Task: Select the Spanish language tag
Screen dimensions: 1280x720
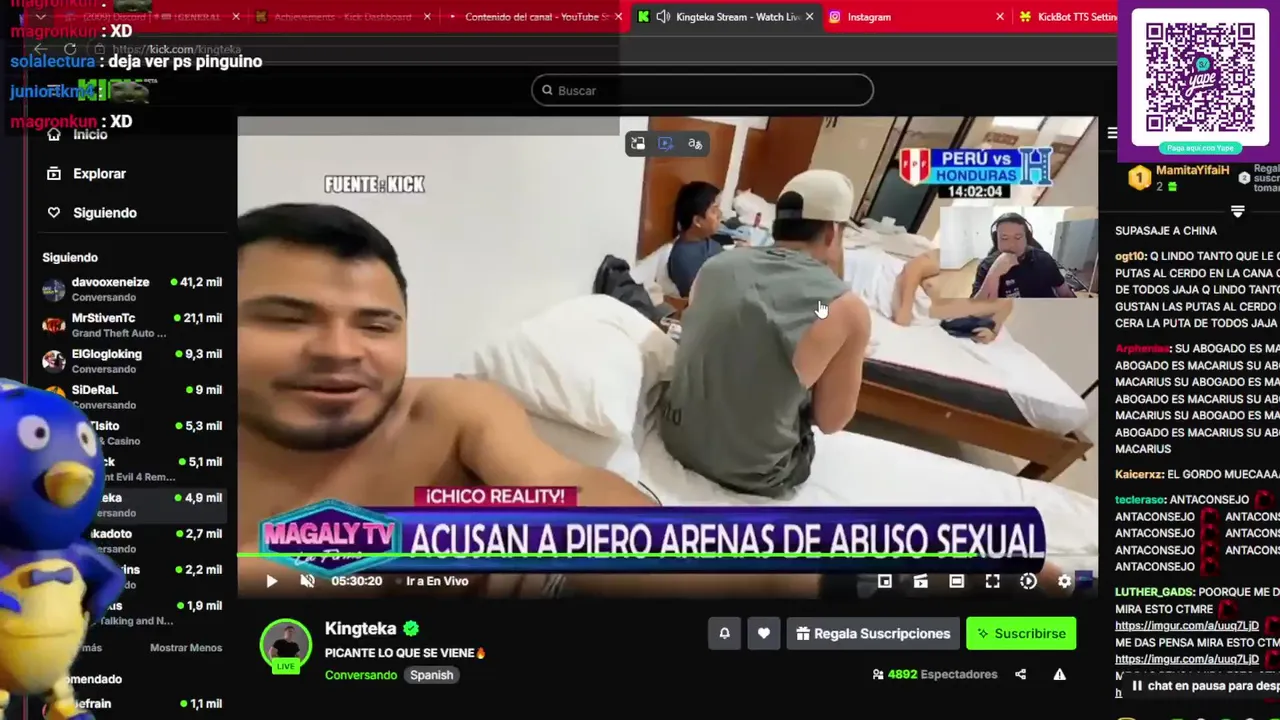Action: 432,675
